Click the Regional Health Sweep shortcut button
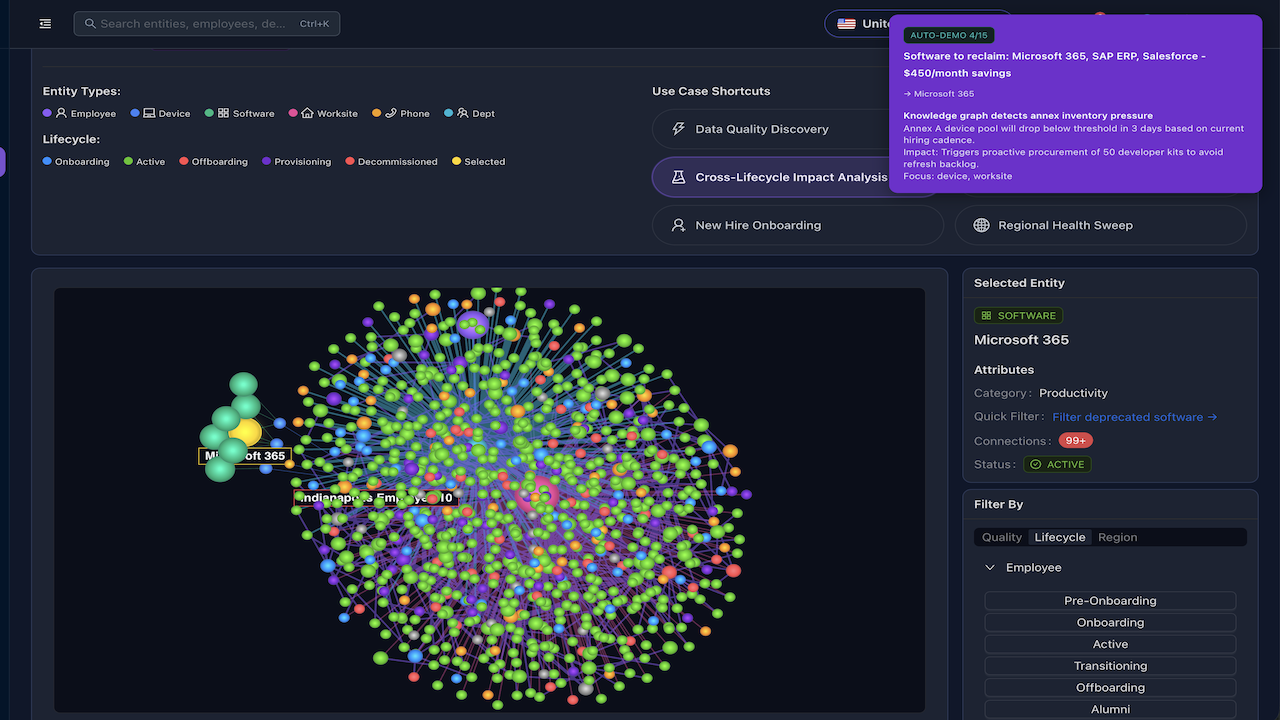This screenshot has height=720, width=1280. click(1100, 225)
